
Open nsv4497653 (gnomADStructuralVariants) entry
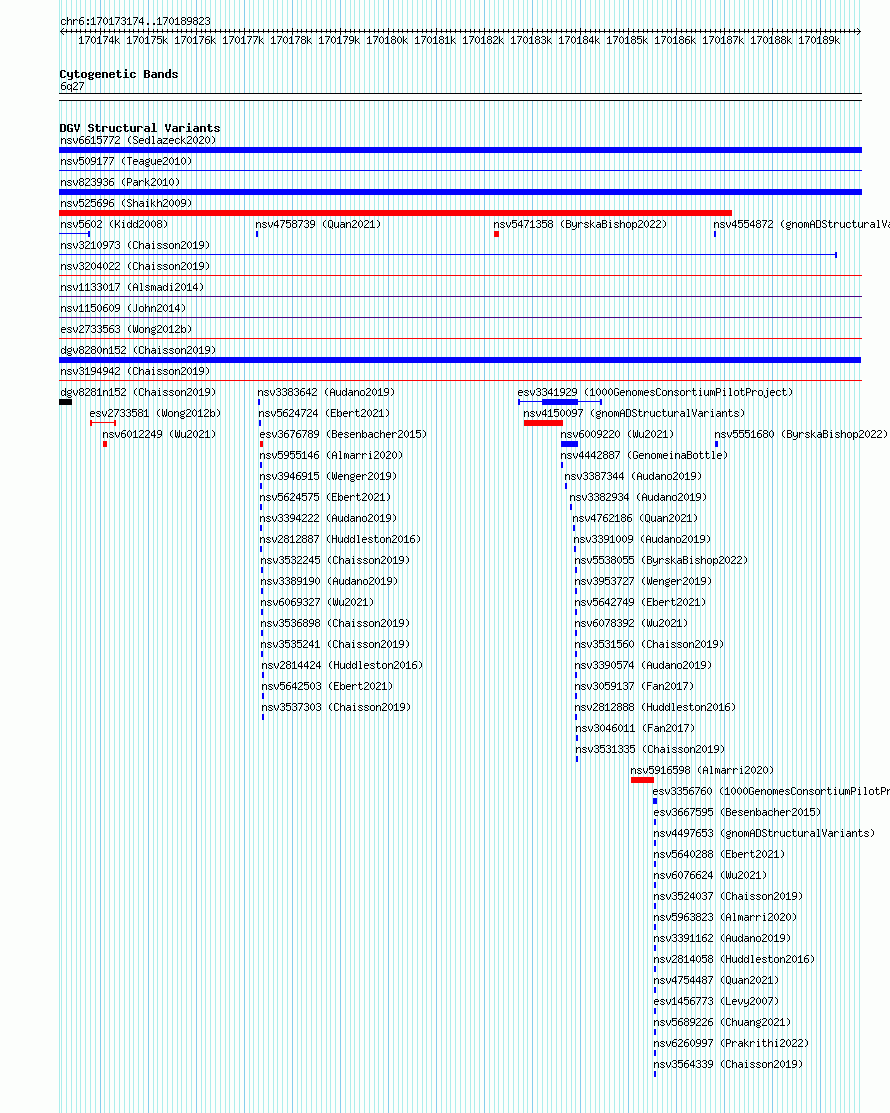tap(764, 833)
